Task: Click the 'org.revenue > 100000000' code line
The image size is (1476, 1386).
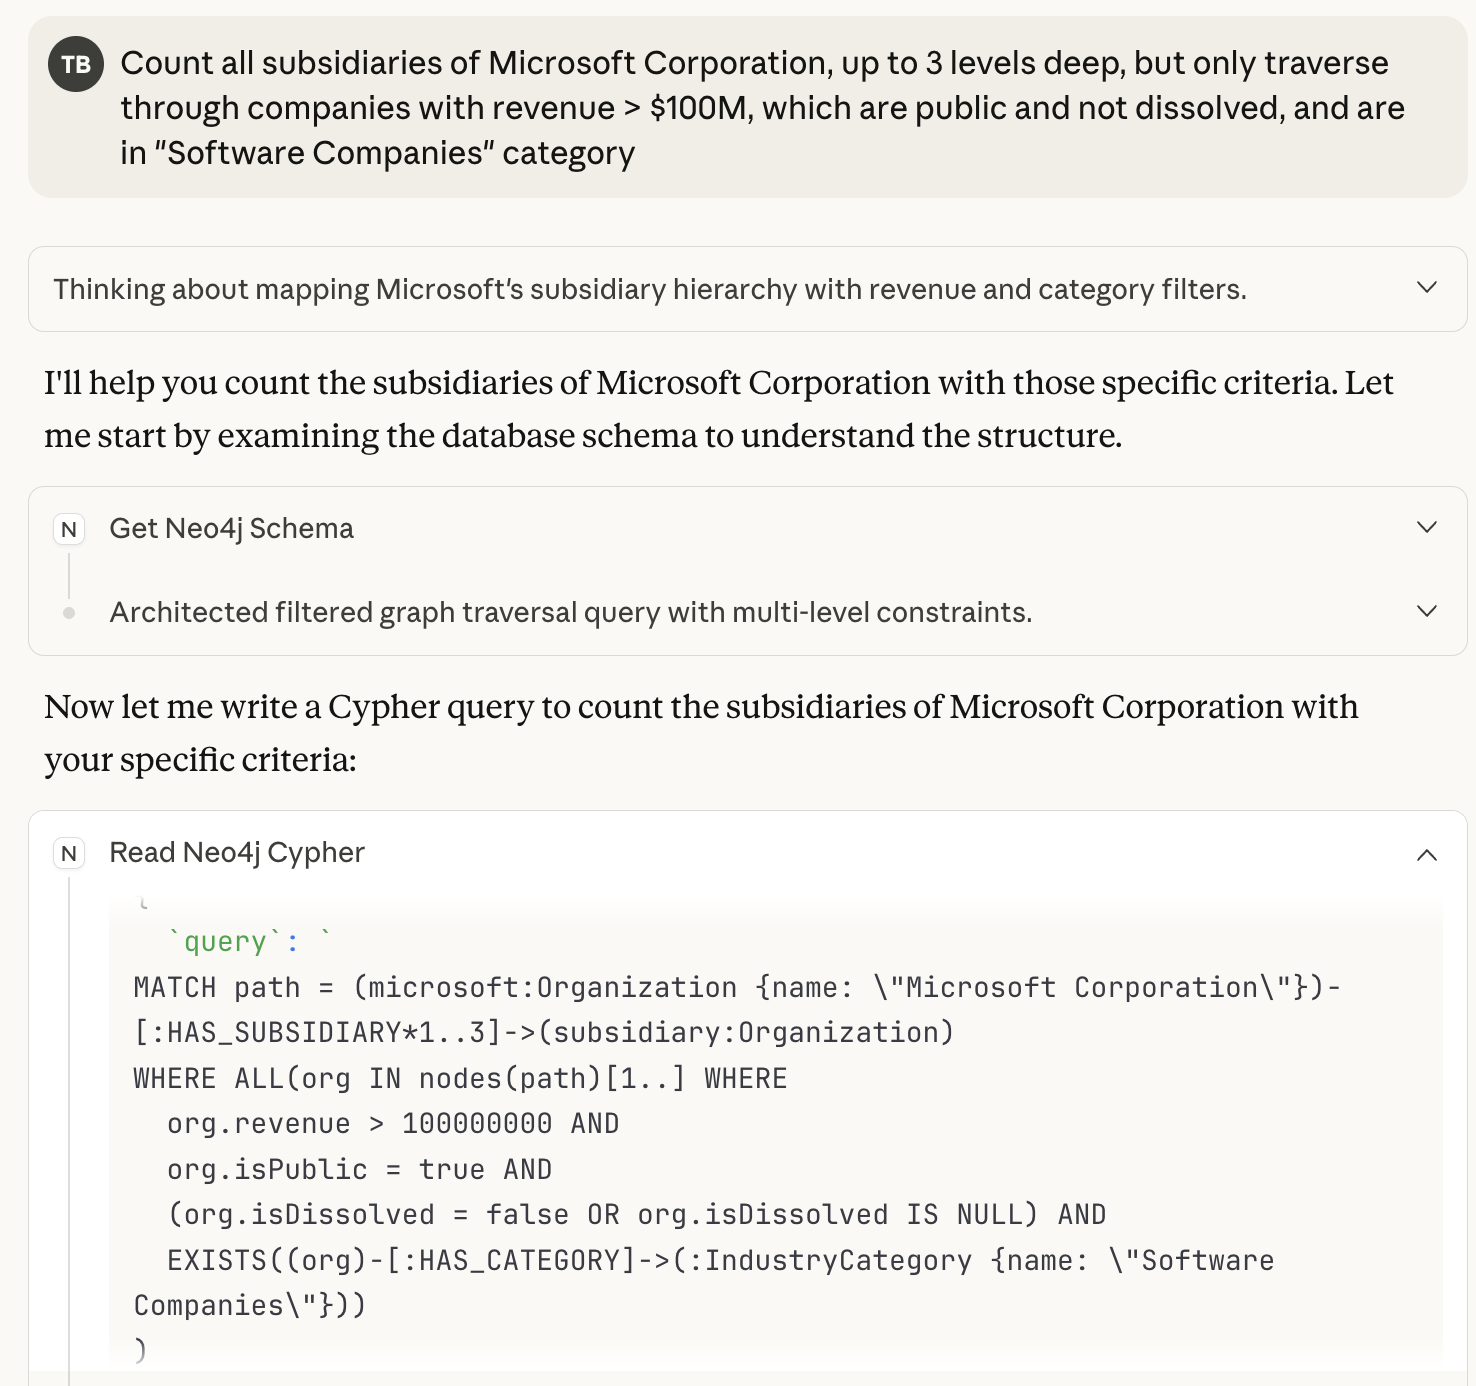Action: (393, 1124)
